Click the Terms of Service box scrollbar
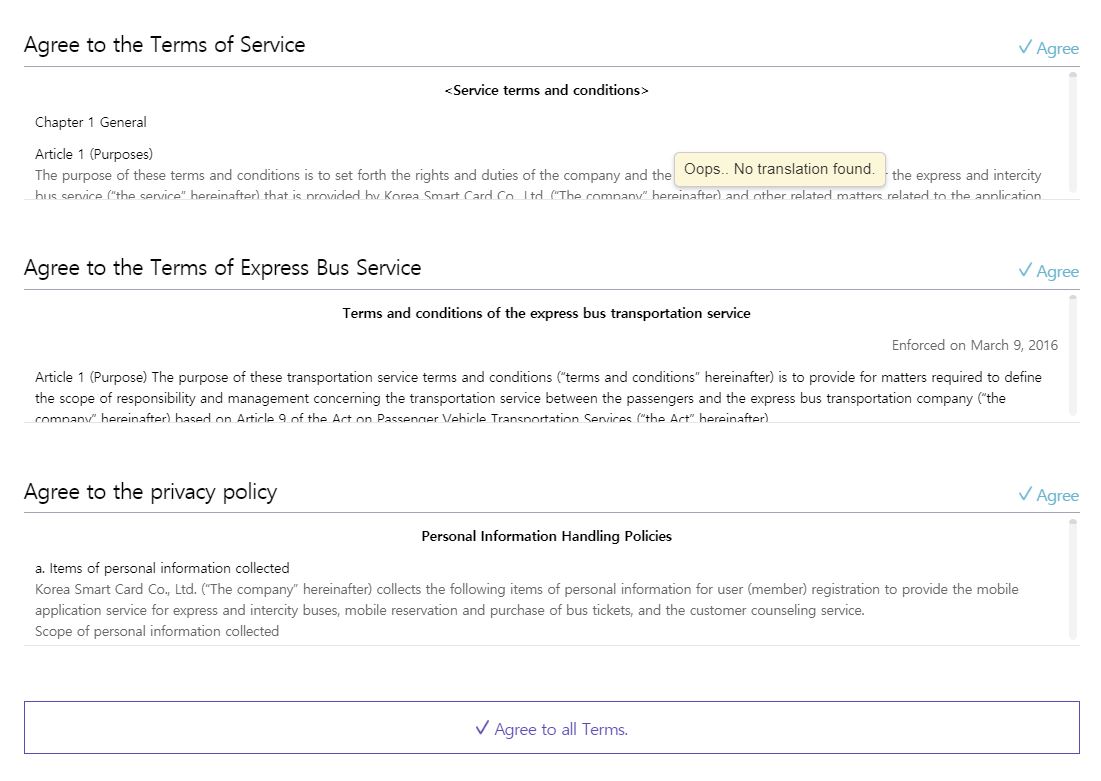Screen dimensions: 1101x781 [1073, 130]
